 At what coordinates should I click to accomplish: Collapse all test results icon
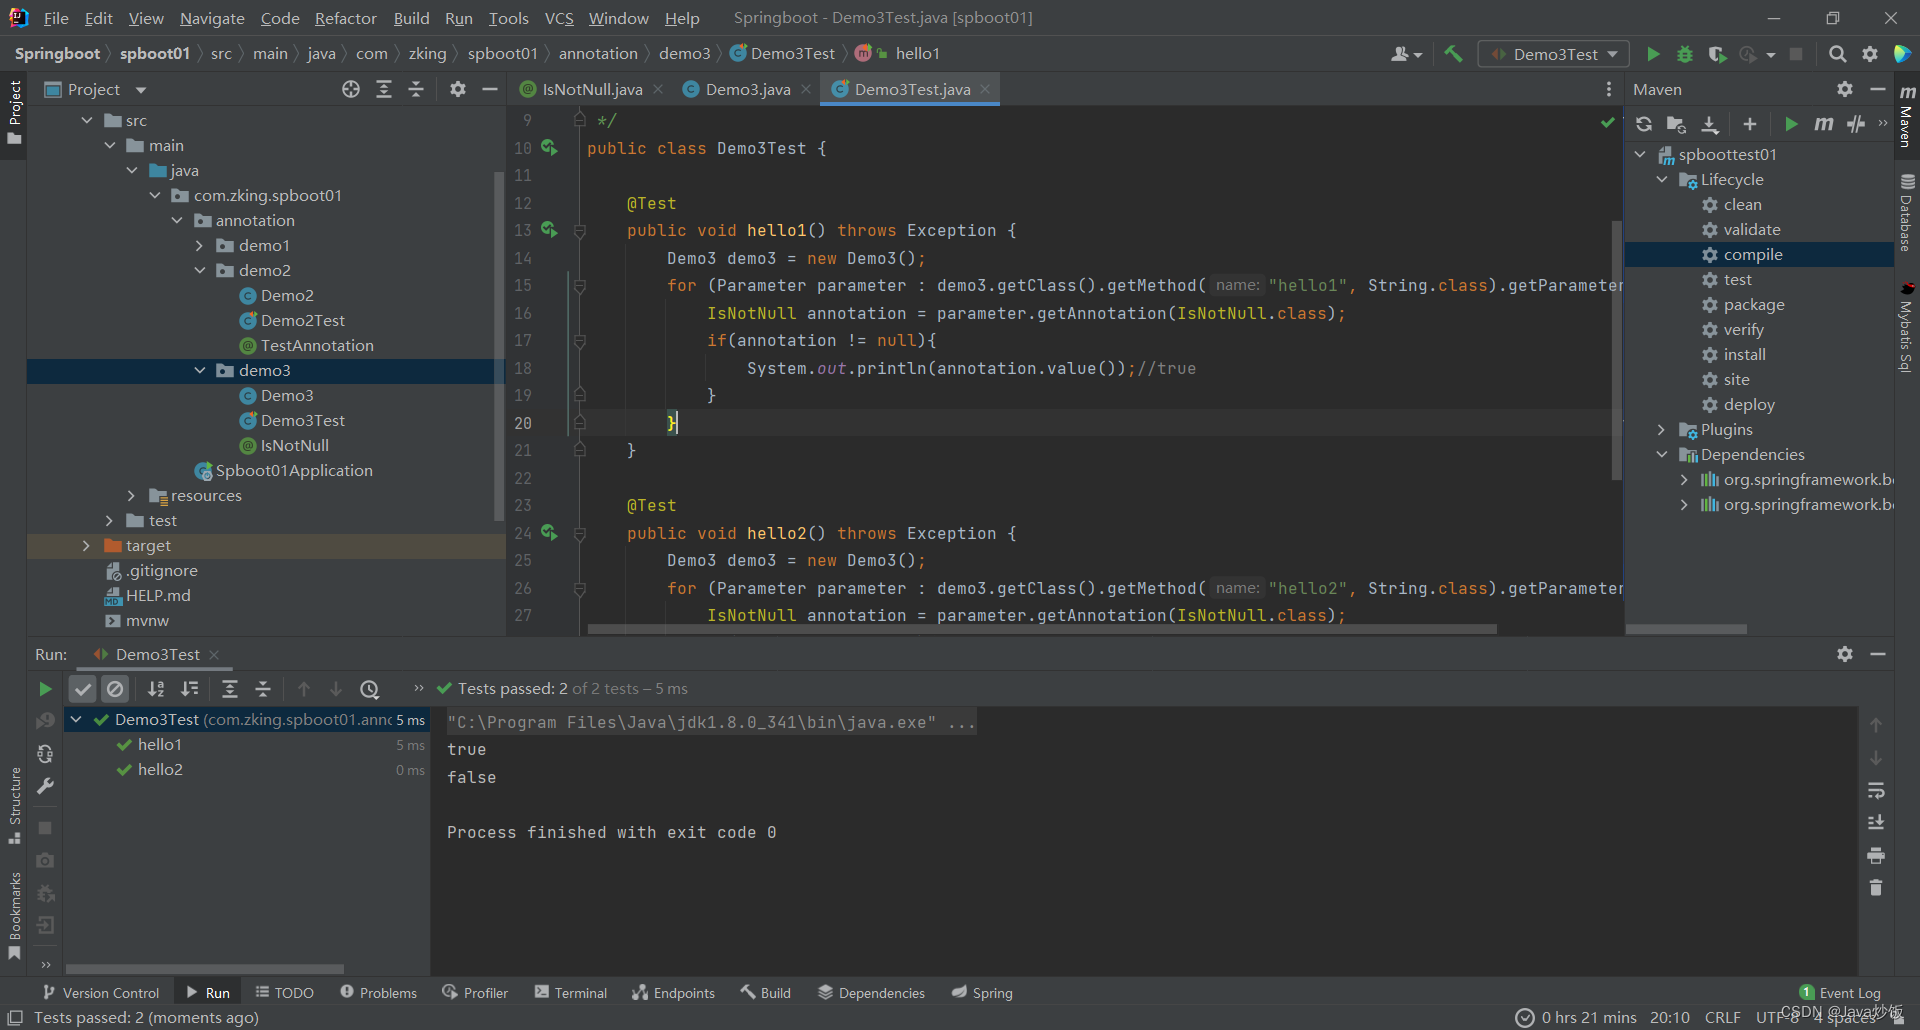click(x=263, y=689)
